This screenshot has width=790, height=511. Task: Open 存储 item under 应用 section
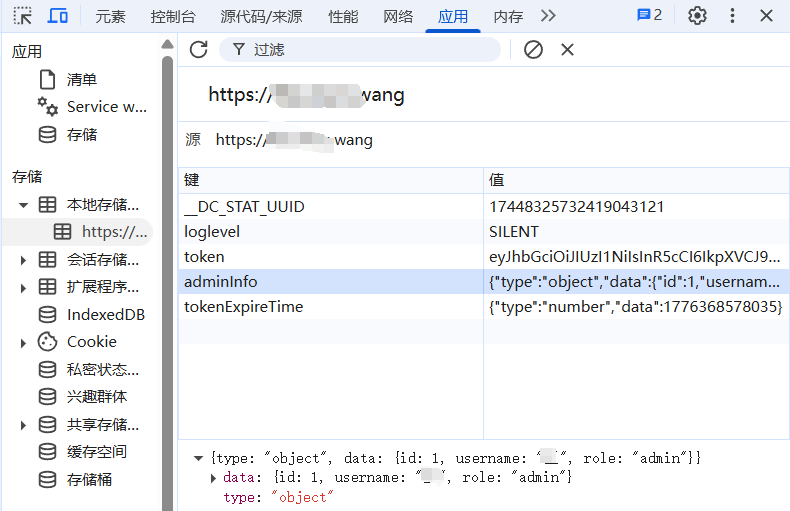pos(68,135)
